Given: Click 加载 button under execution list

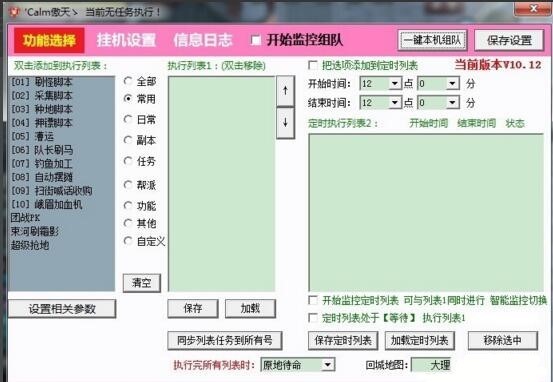Looking at the screenshot, I should (x=250, y=309).
